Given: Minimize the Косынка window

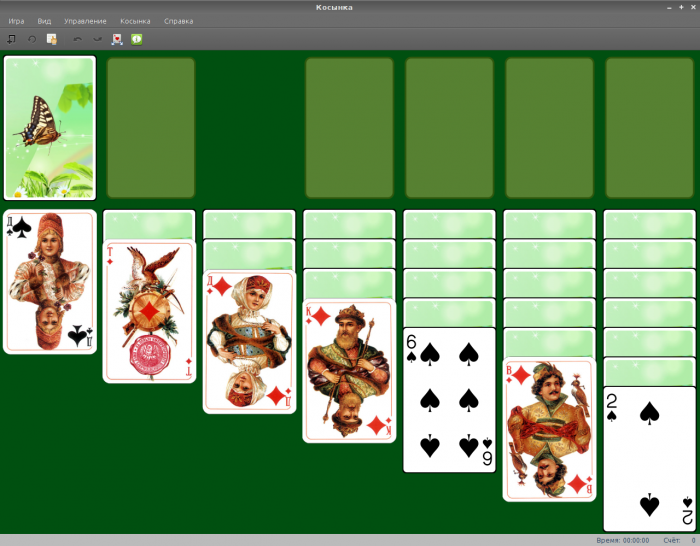Looking at the screenshot, I should tap(669, 8).
